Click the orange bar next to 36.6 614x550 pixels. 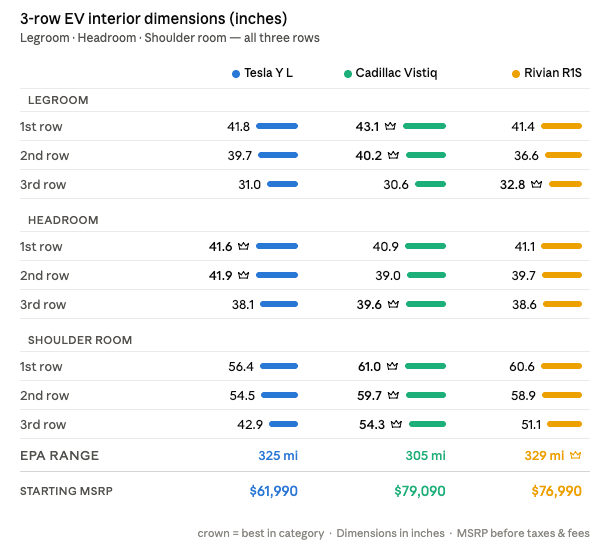[x=563, y=155]
